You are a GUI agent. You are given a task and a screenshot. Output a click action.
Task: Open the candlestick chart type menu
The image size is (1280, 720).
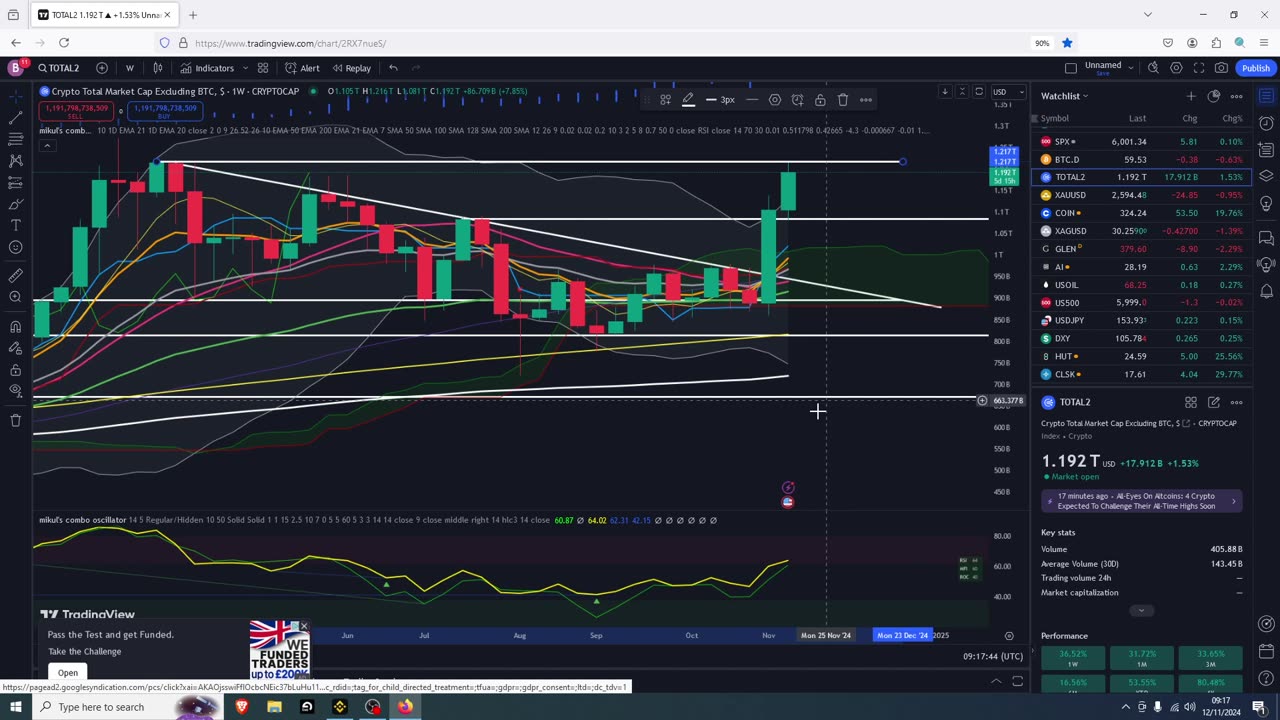158,68
